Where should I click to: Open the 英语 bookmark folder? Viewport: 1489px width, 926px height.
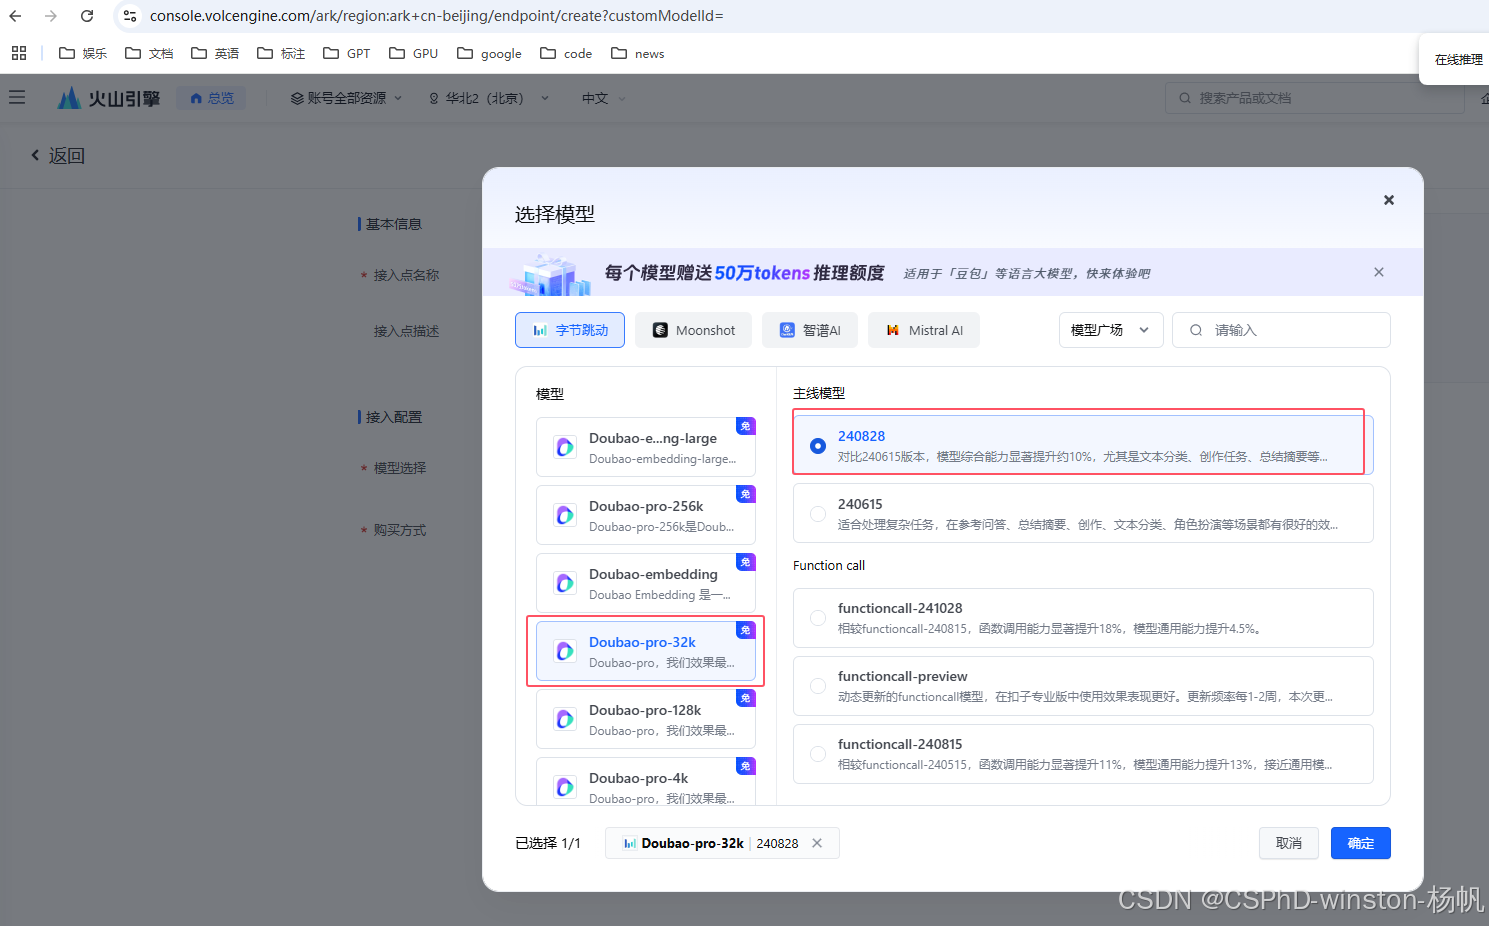click(x=215, y=53)
